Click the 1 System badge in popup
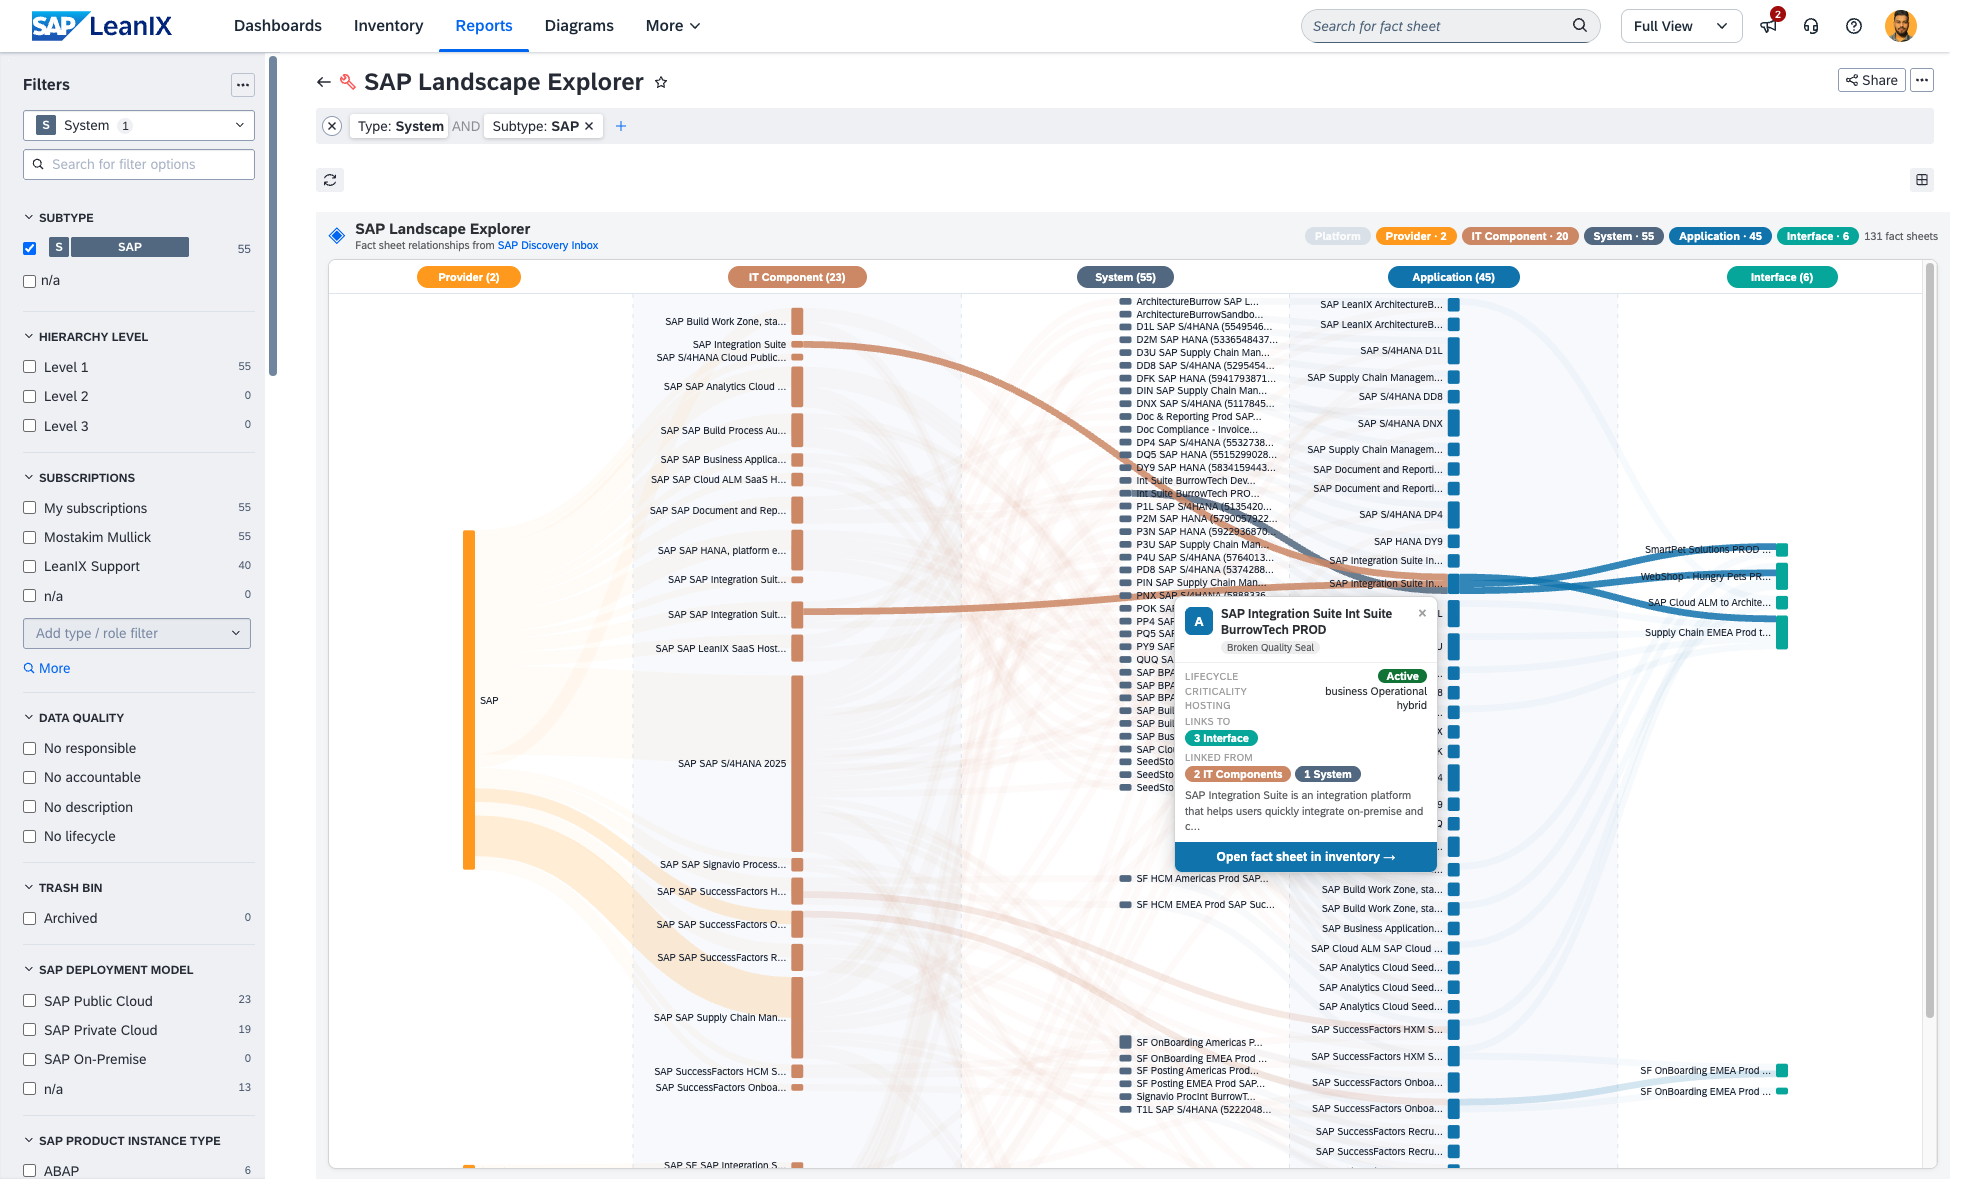The width and height of the screenshot is (1965, 1179). point(1327,774)
